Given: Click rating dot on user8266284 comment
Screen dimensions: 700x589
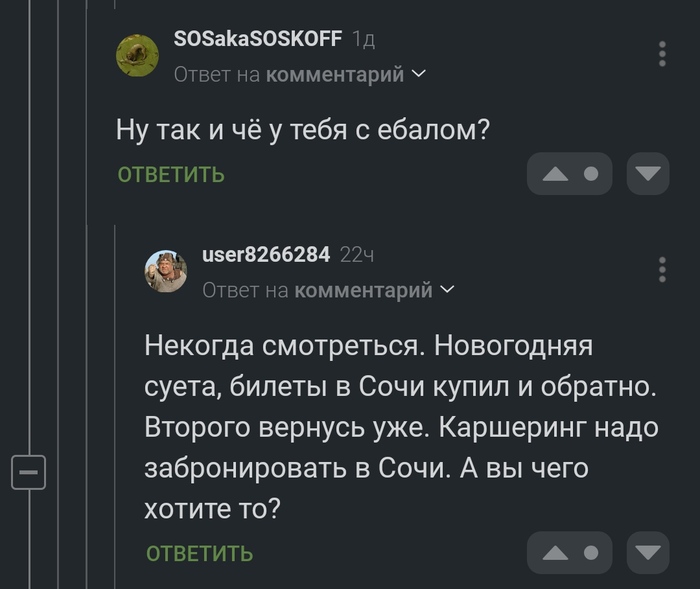Looking at the screenshot, I should point(591,552).
